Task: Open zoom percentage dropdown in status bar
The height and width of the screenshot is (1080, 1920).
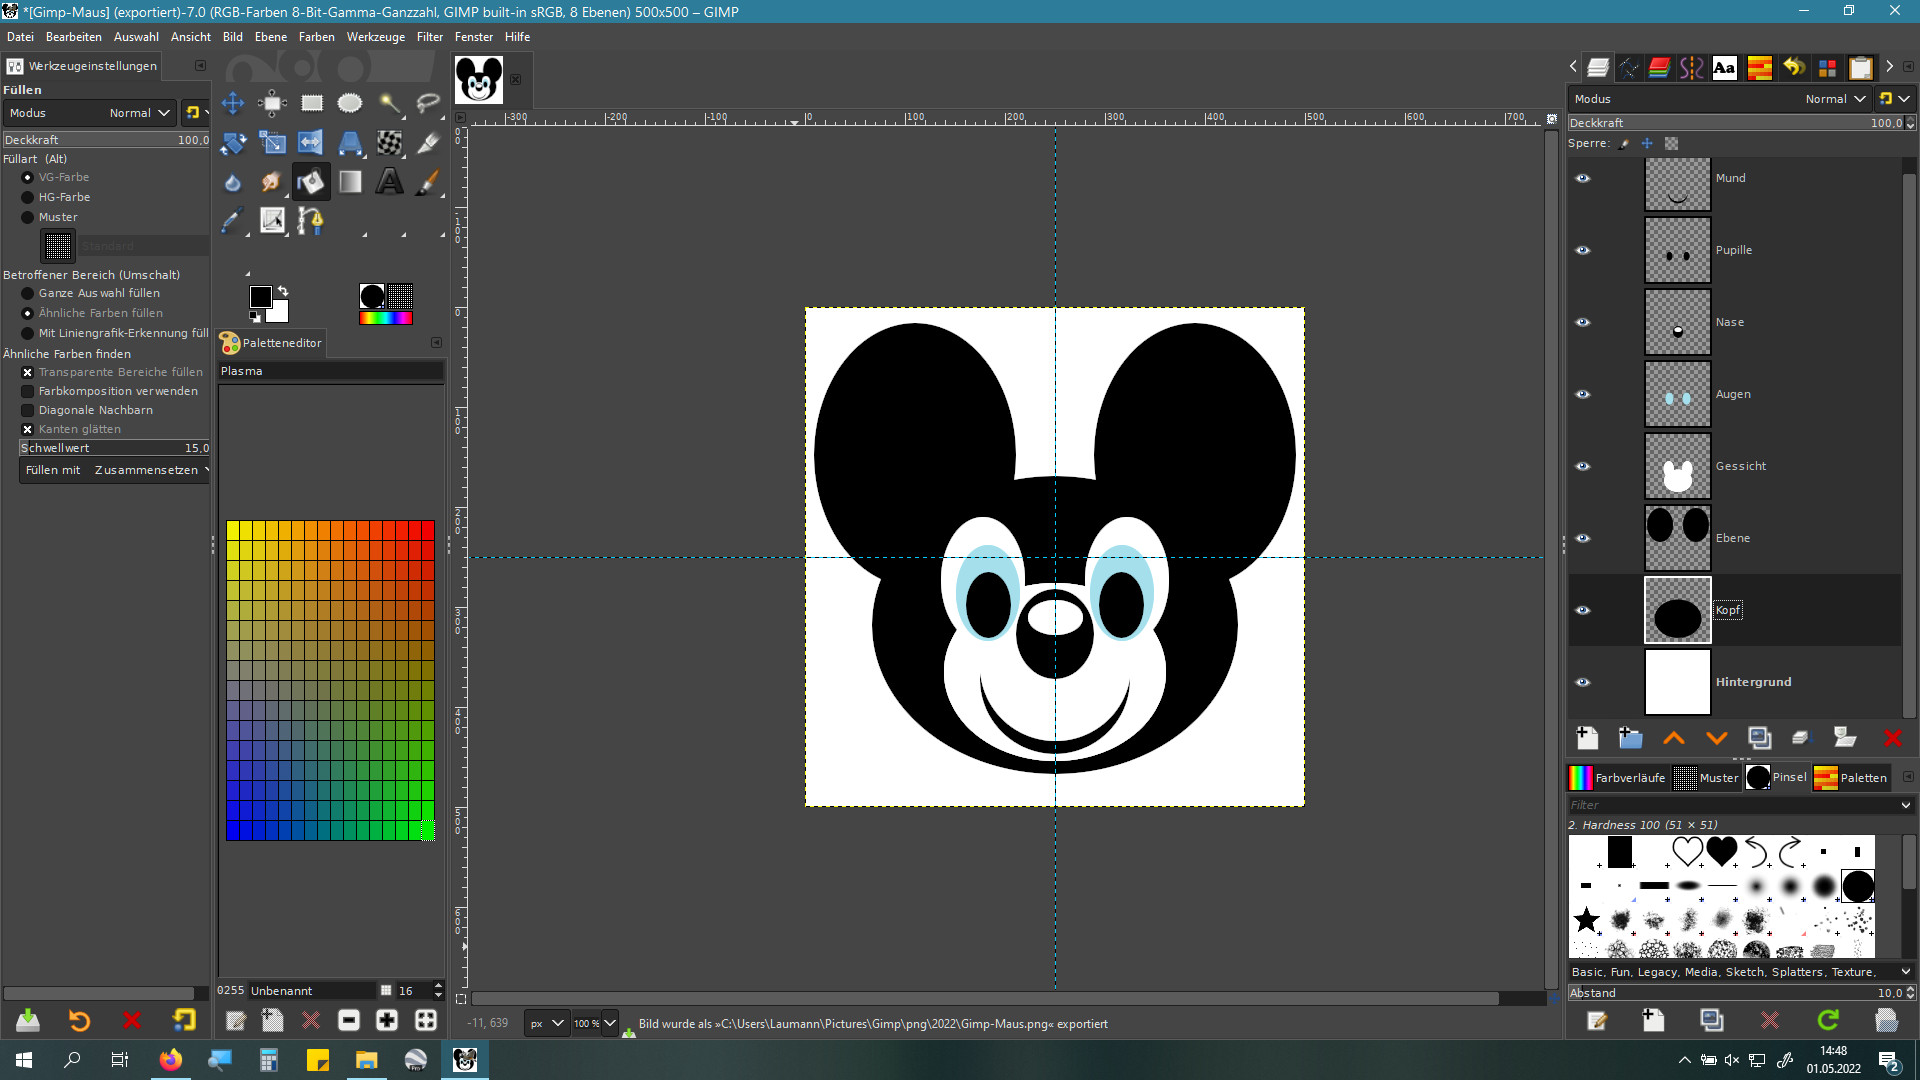Action: click(609, 1023)
